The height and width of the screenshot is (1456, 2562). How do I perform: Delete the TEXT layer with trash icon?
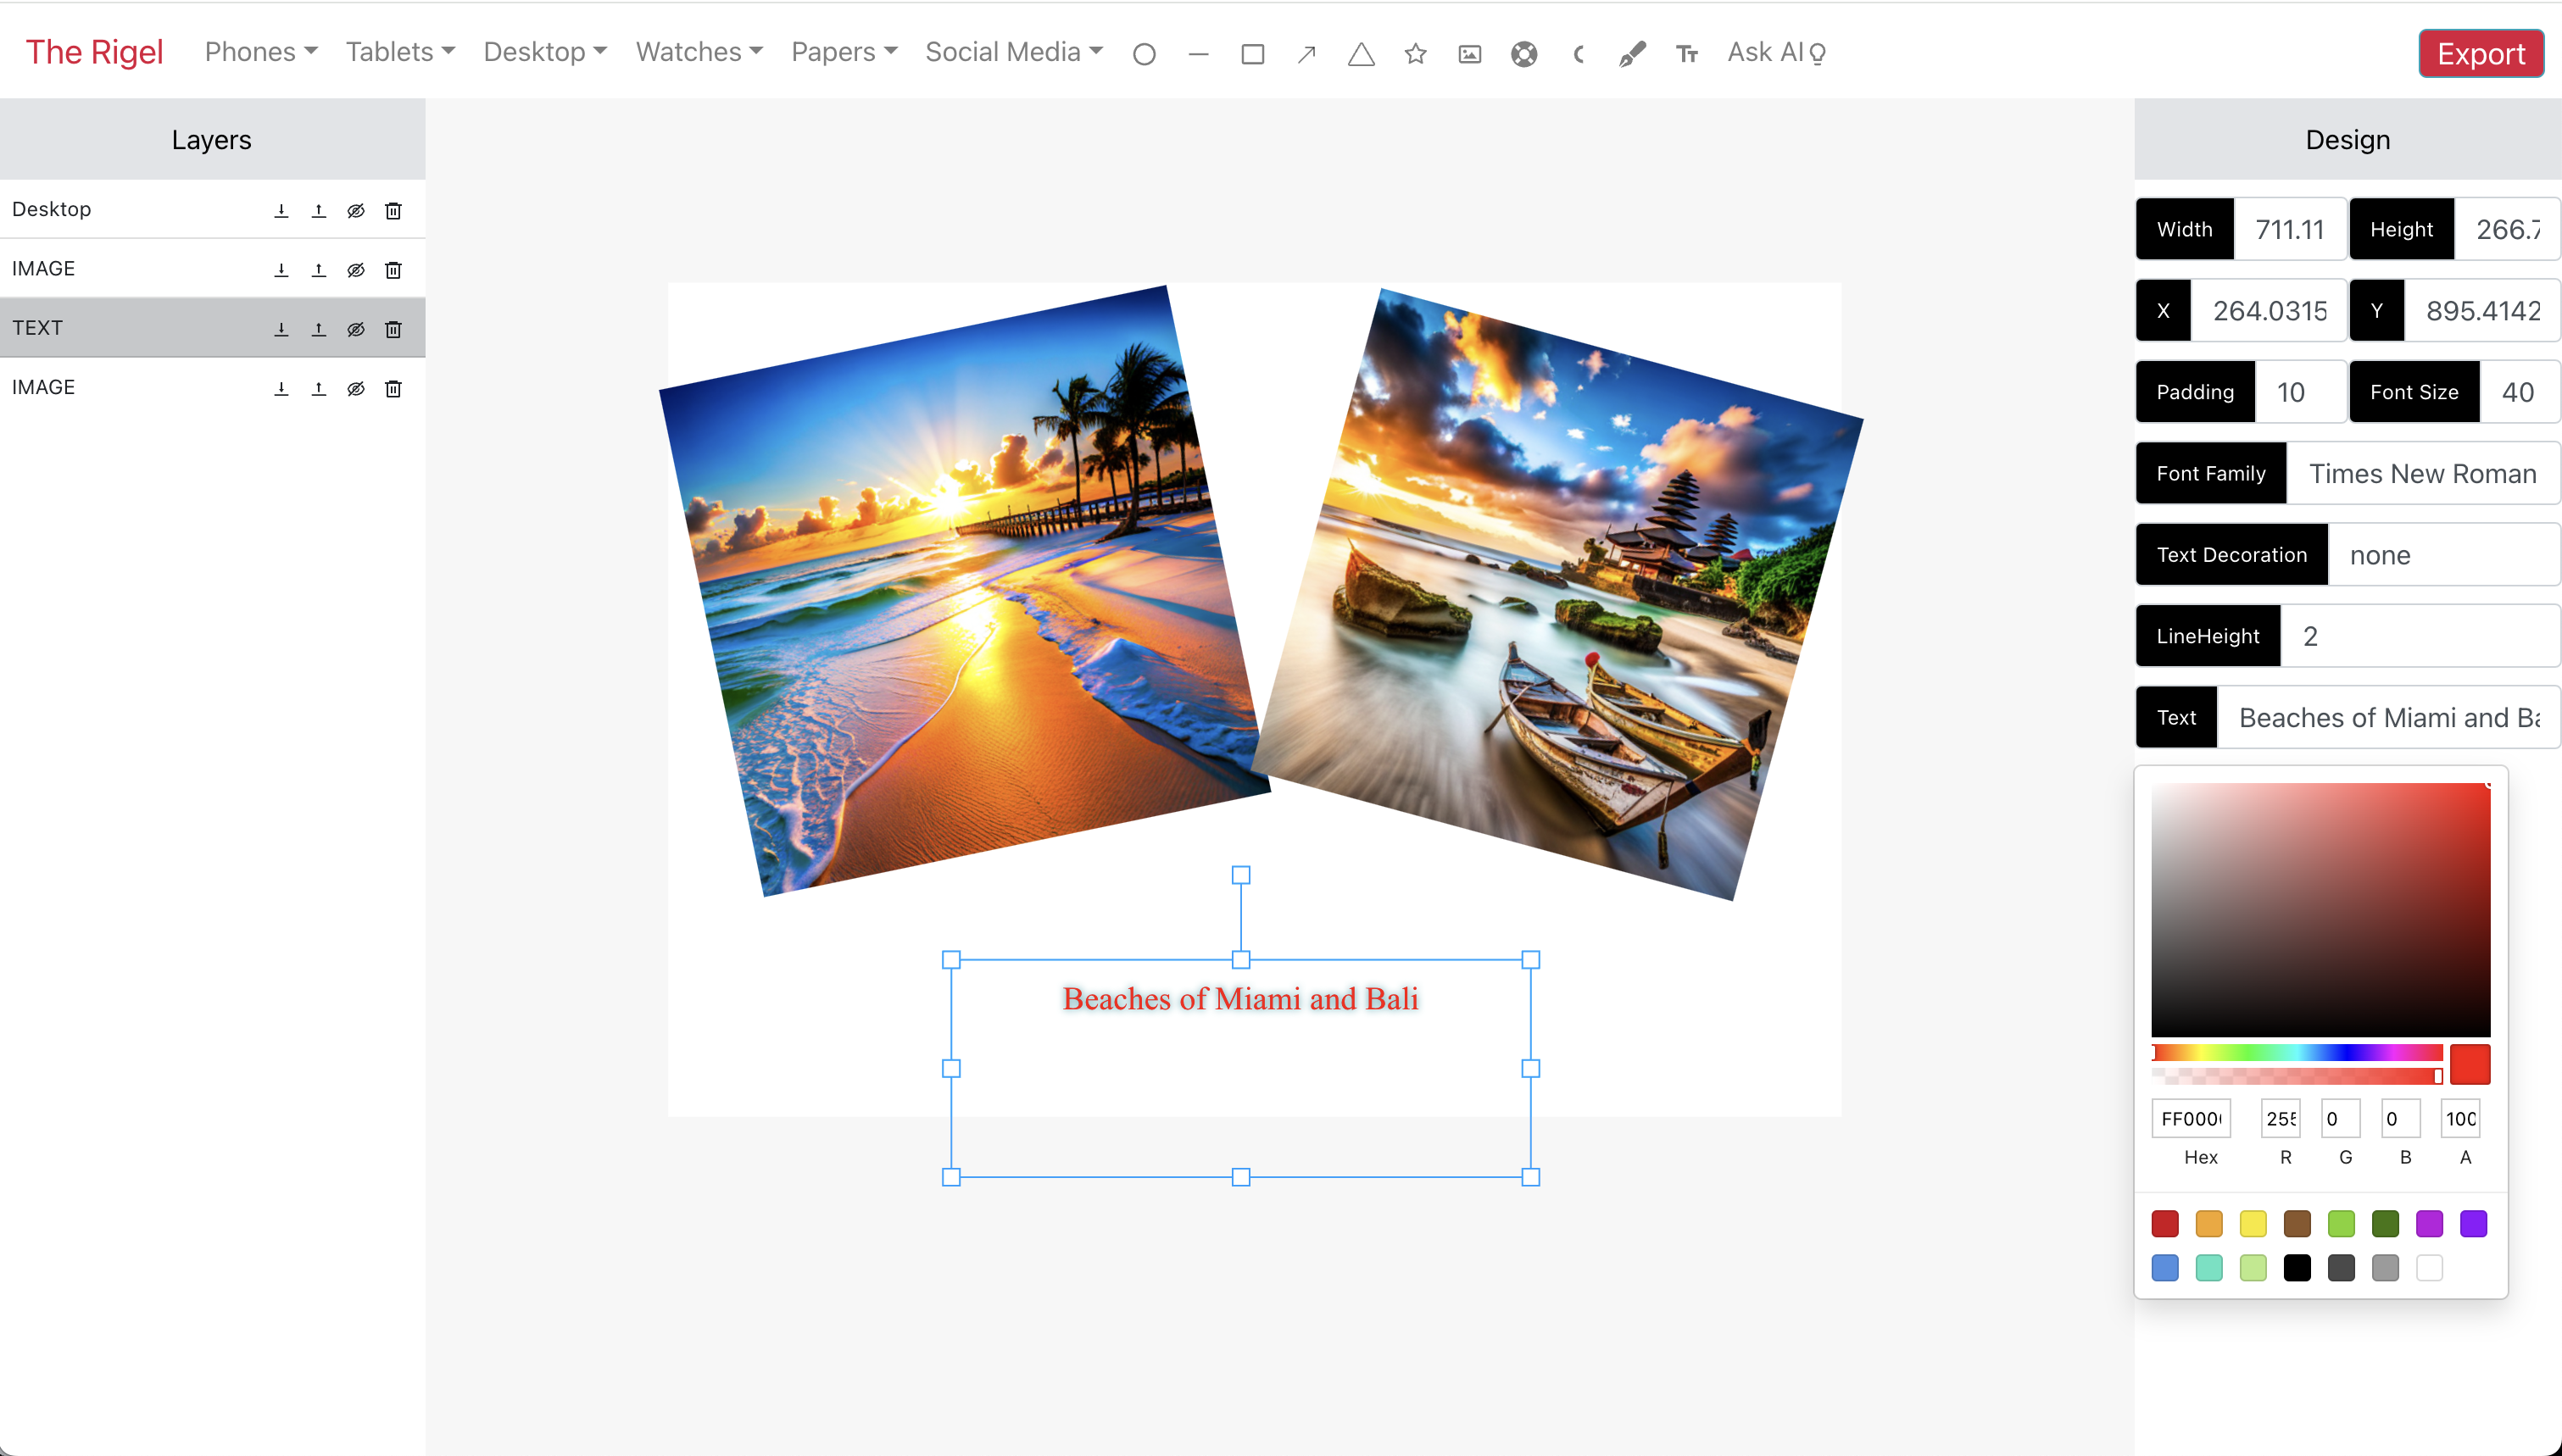click(x=393, y=329)
